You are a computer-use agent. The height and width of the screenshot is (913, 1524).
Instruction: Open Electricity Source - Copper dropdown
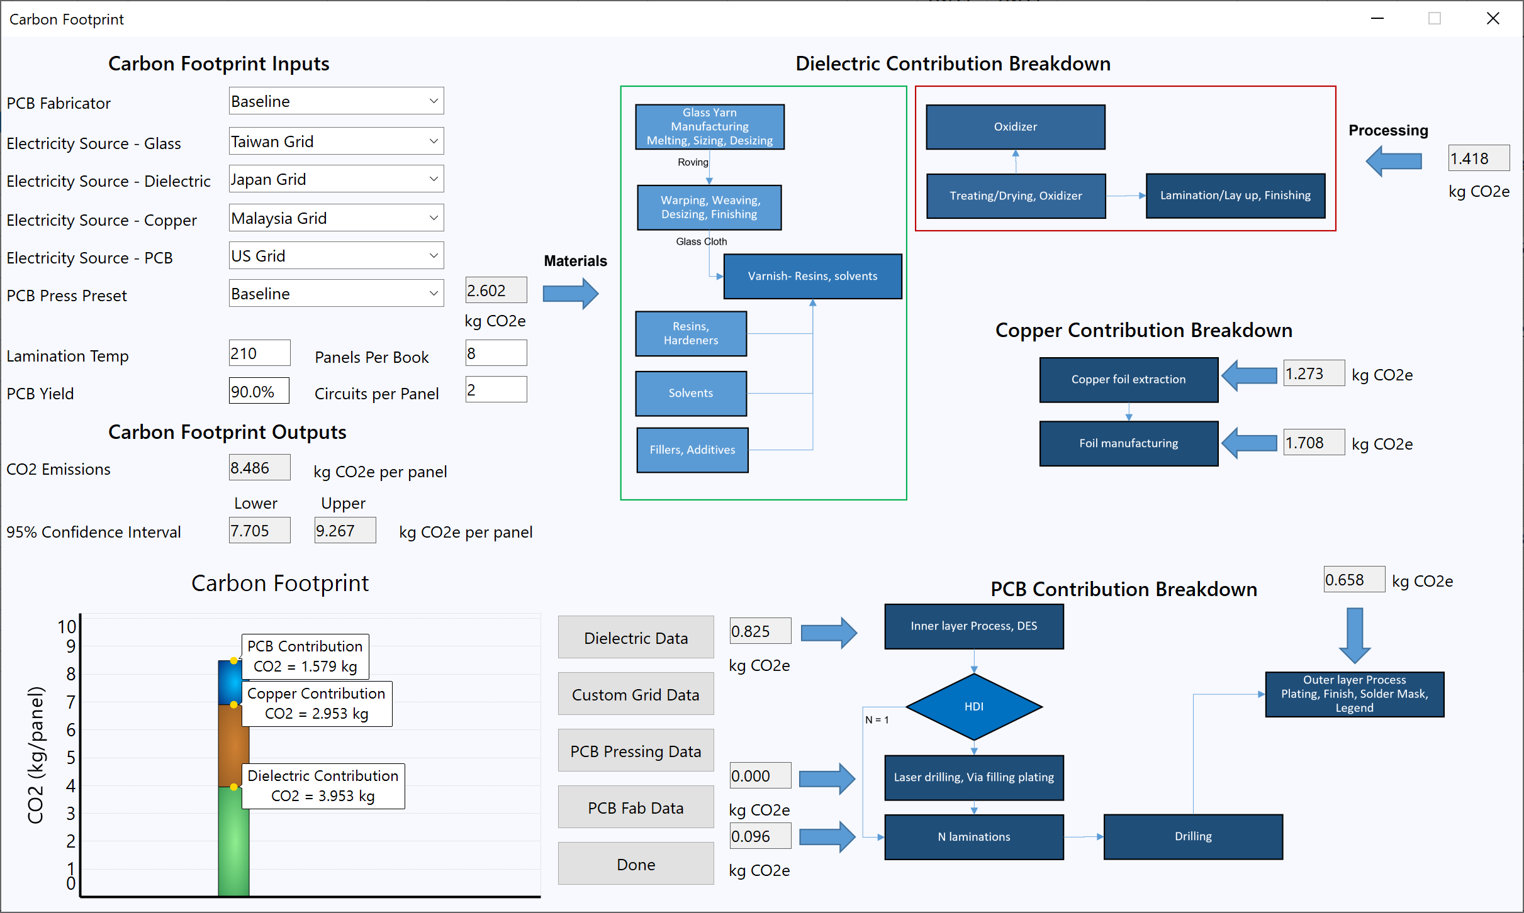(x=336, y=218)
